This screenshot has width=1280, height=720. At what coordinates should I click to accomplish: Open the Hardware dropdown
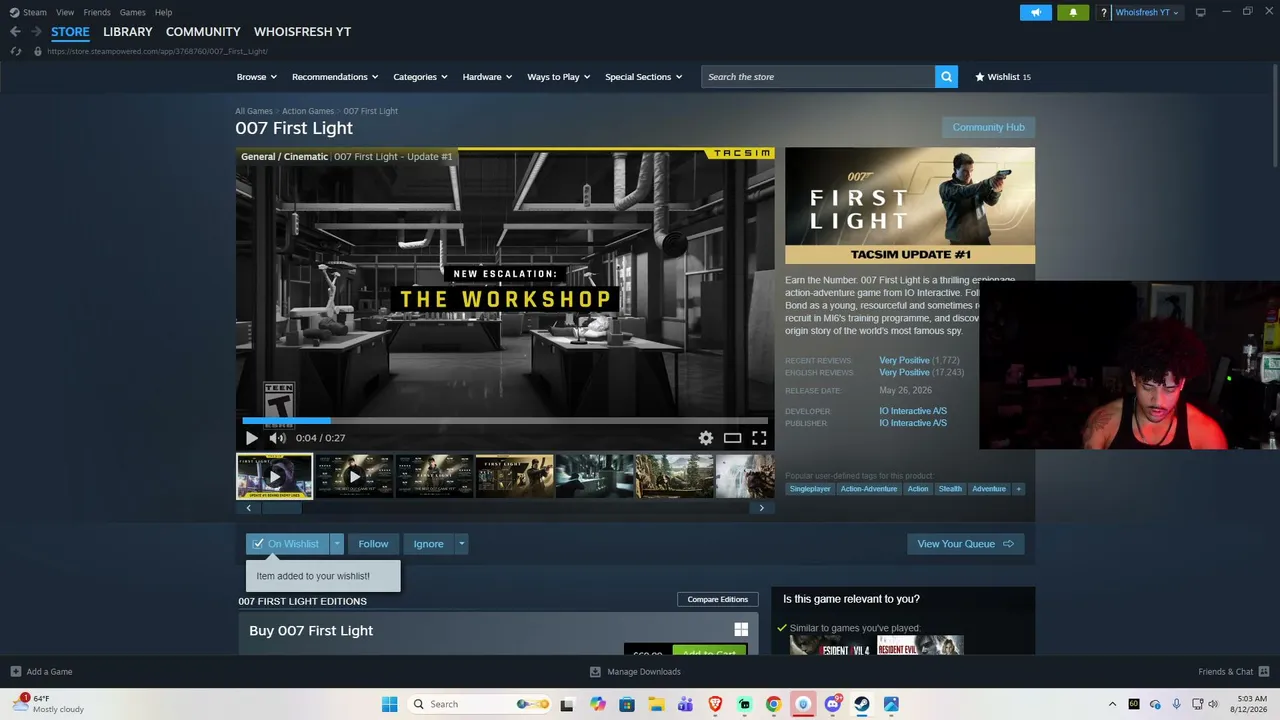point(487,77)
